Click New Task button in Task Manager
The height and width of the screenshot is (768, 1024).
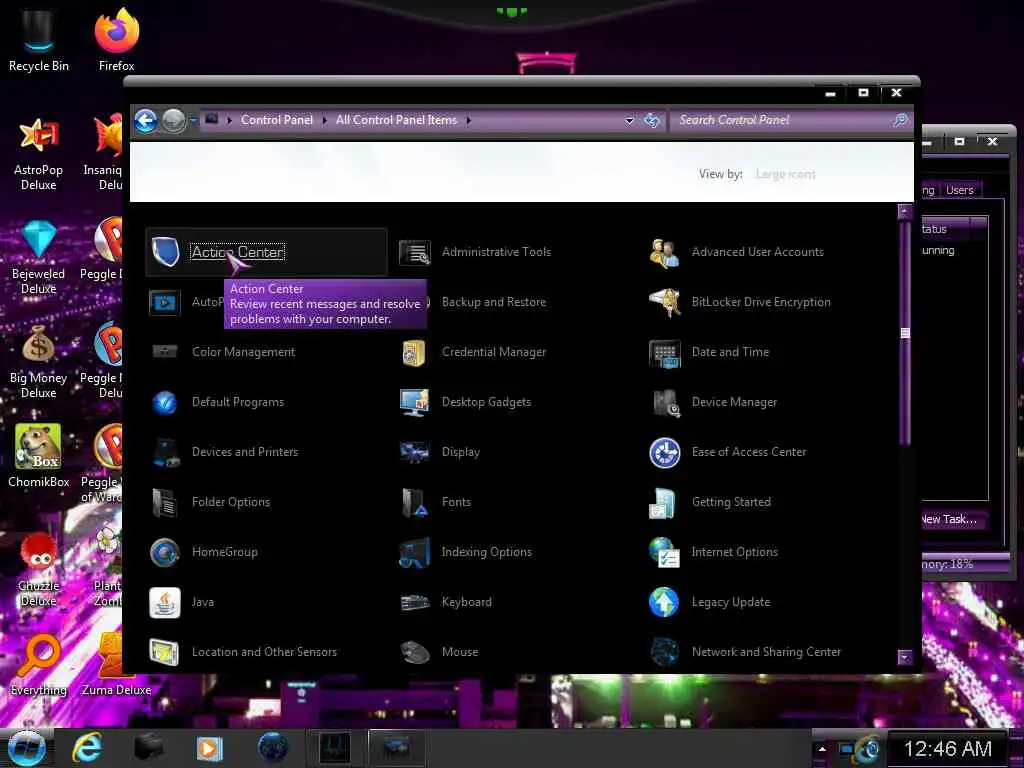pyautogui.click(x=949, y=519)
